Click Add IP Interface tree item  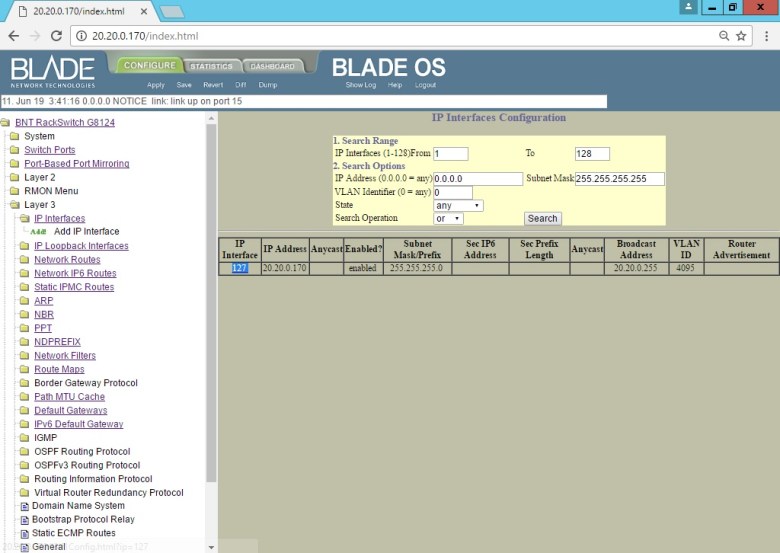pyautogui.click(x=87, y=231)
